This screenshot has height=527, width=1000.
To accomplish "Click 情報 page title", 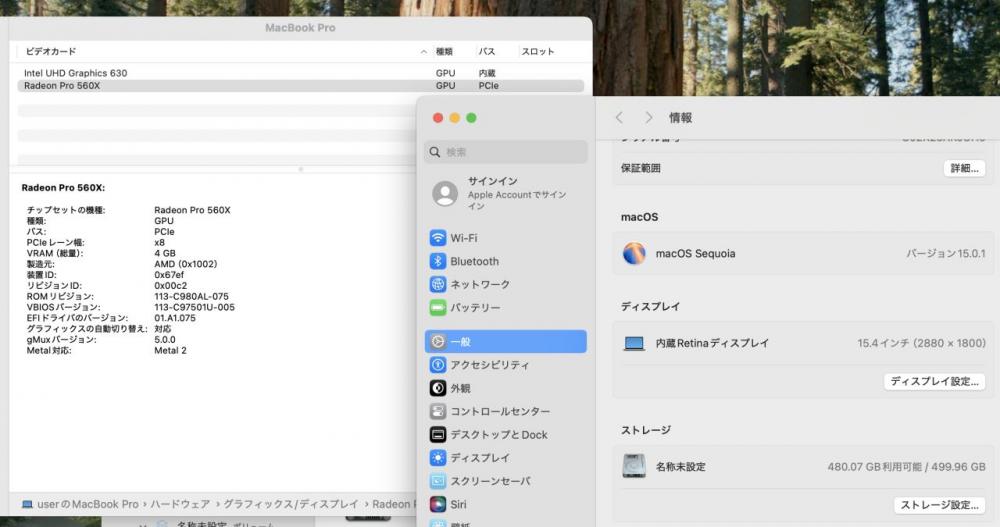I will click(x=680, y=117).
